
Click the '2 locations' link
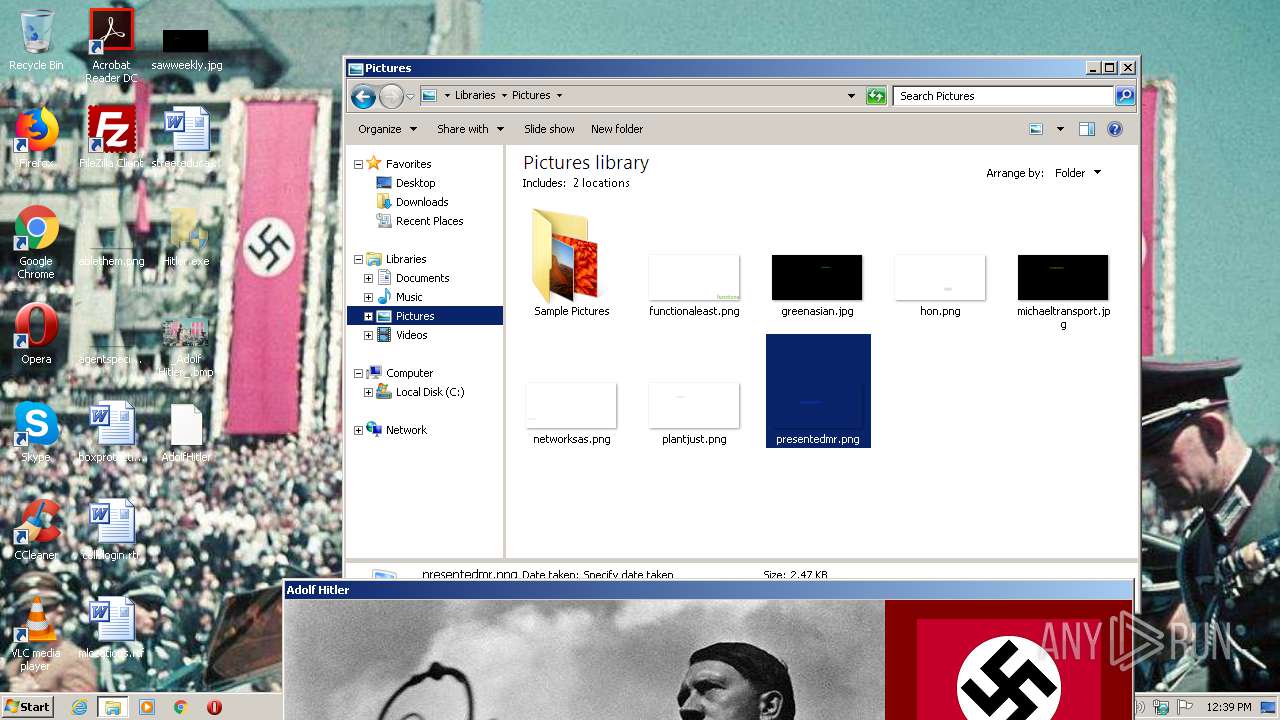click(x=601, y=183)
